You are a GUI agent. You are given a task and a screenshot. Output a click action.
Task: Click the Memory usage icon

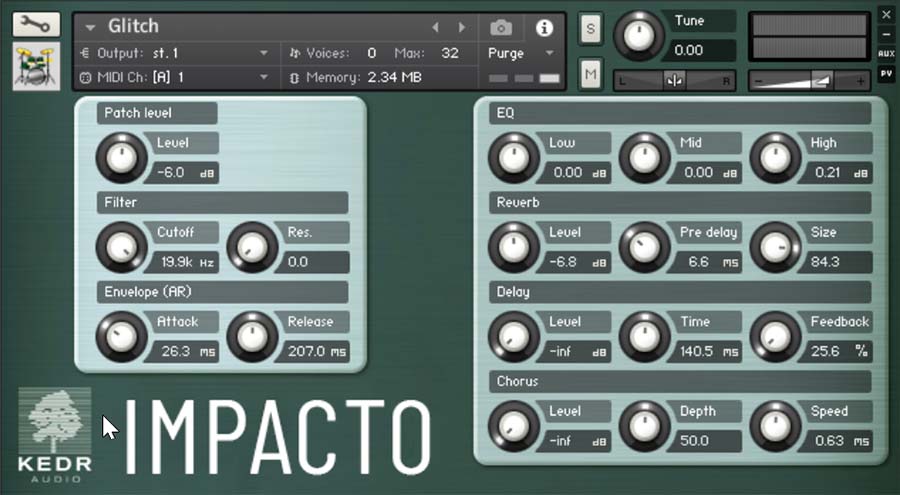coord(294,78)
